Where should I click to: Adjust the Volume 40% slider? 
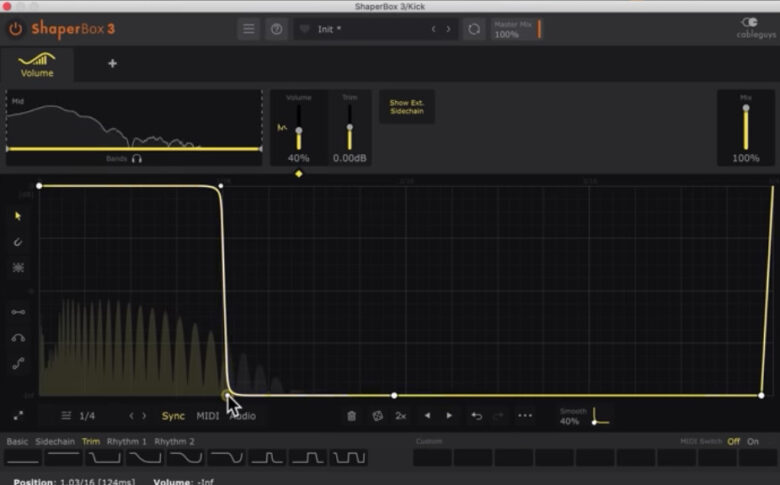[298, 127]
